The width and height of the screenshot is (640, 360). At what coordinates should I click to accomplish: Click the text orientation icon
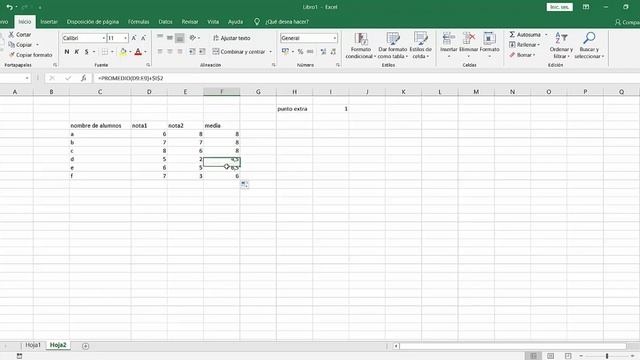tap(193, 38)
